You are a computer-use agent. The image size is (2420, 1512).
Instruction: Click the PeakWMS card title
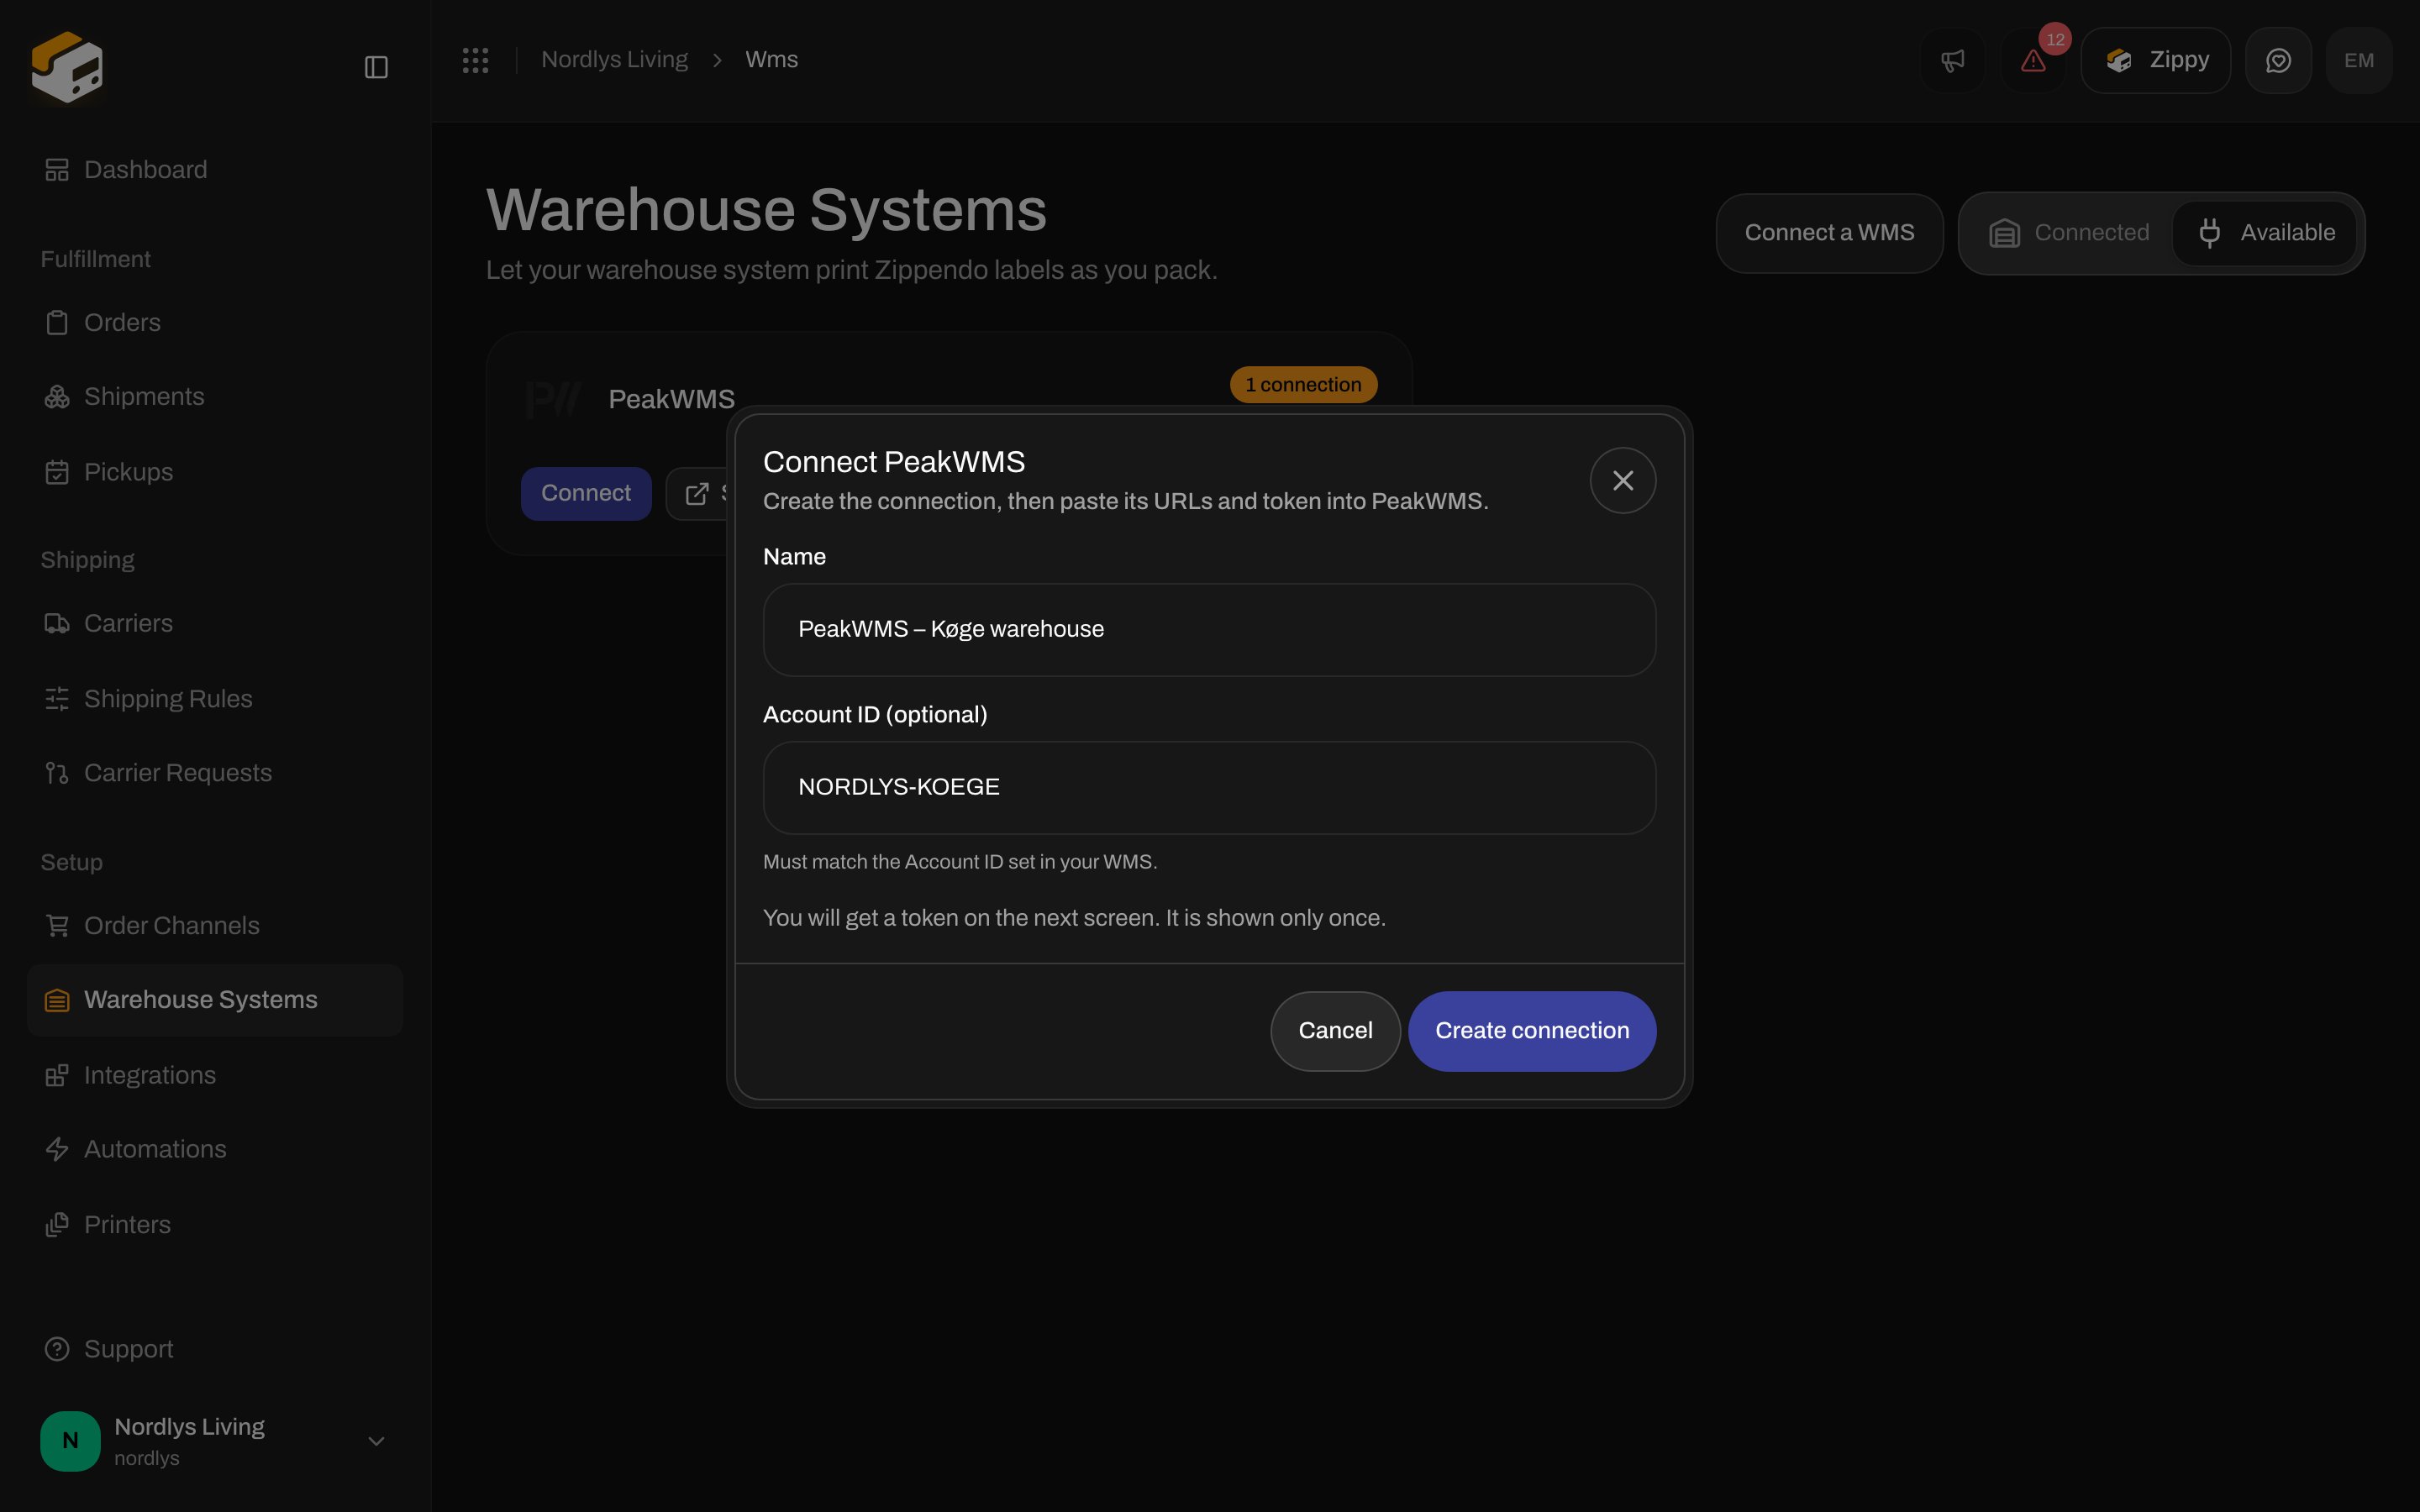[x=671, y=400]
